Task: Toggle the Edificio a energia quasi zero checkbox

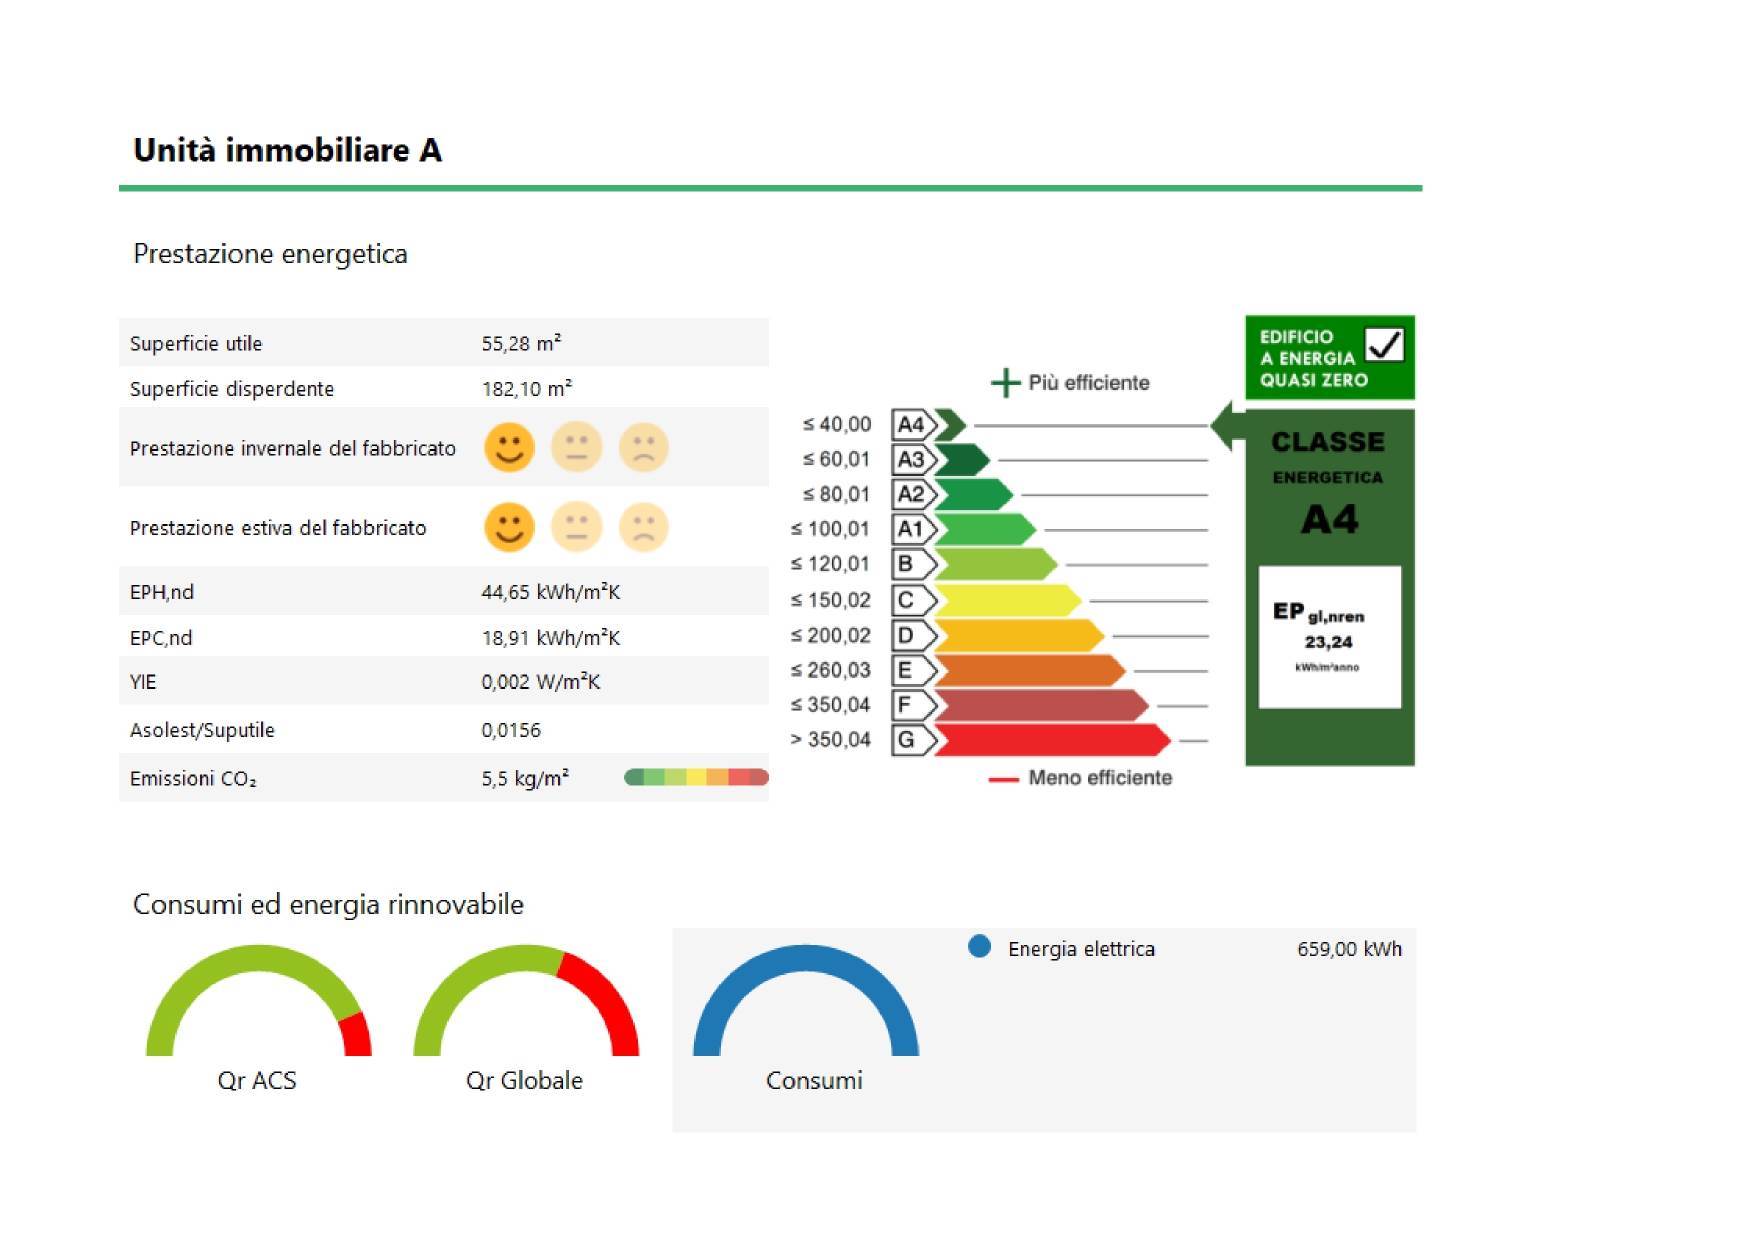Action: point(1384,345)
